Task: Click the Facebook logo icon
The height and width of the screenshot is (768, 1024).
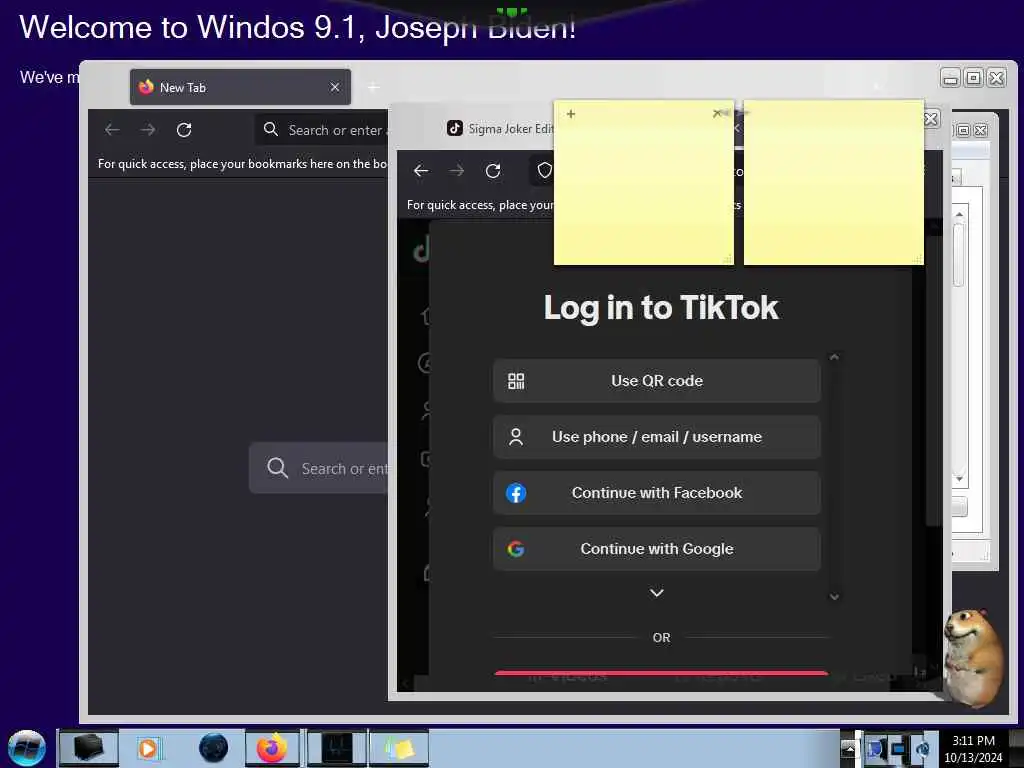Action: (x=516, y=493)
